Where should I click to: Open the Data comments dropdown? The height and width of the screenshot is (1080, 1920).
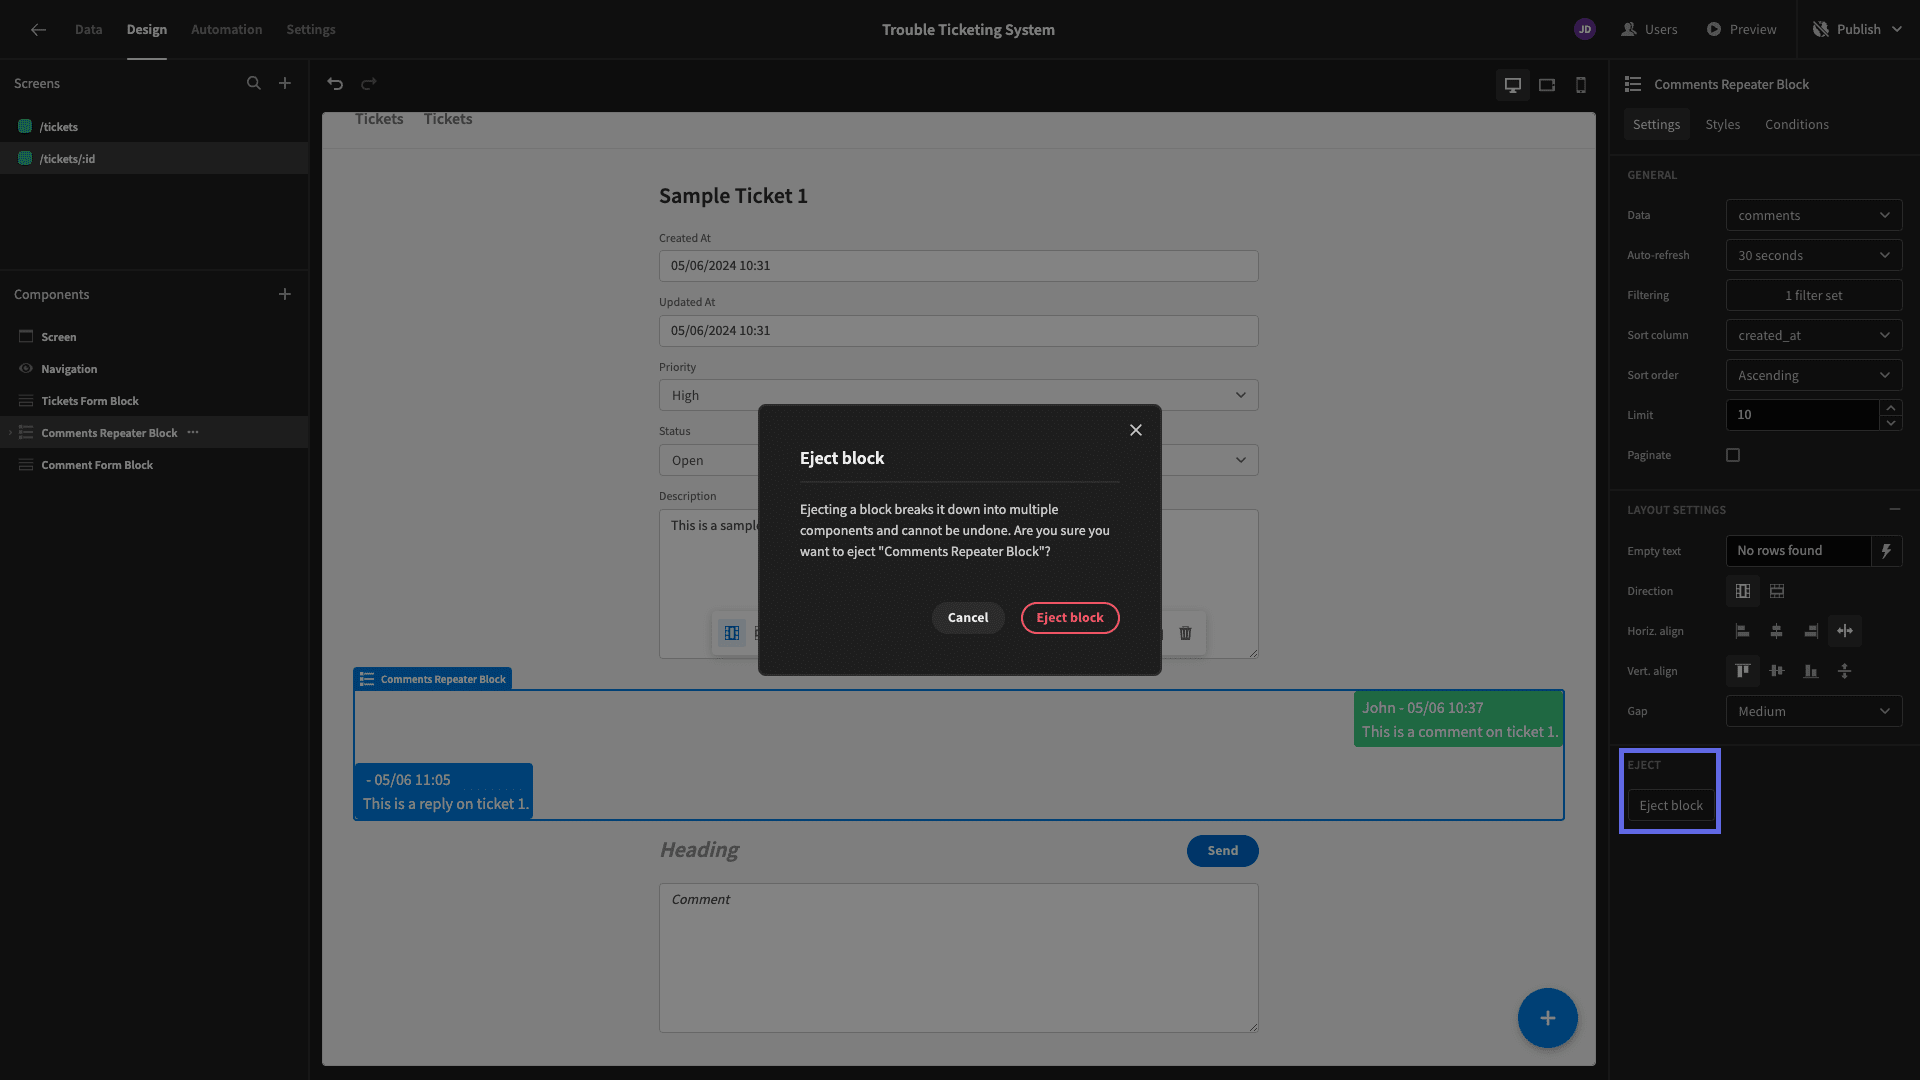coord(1814,215)
